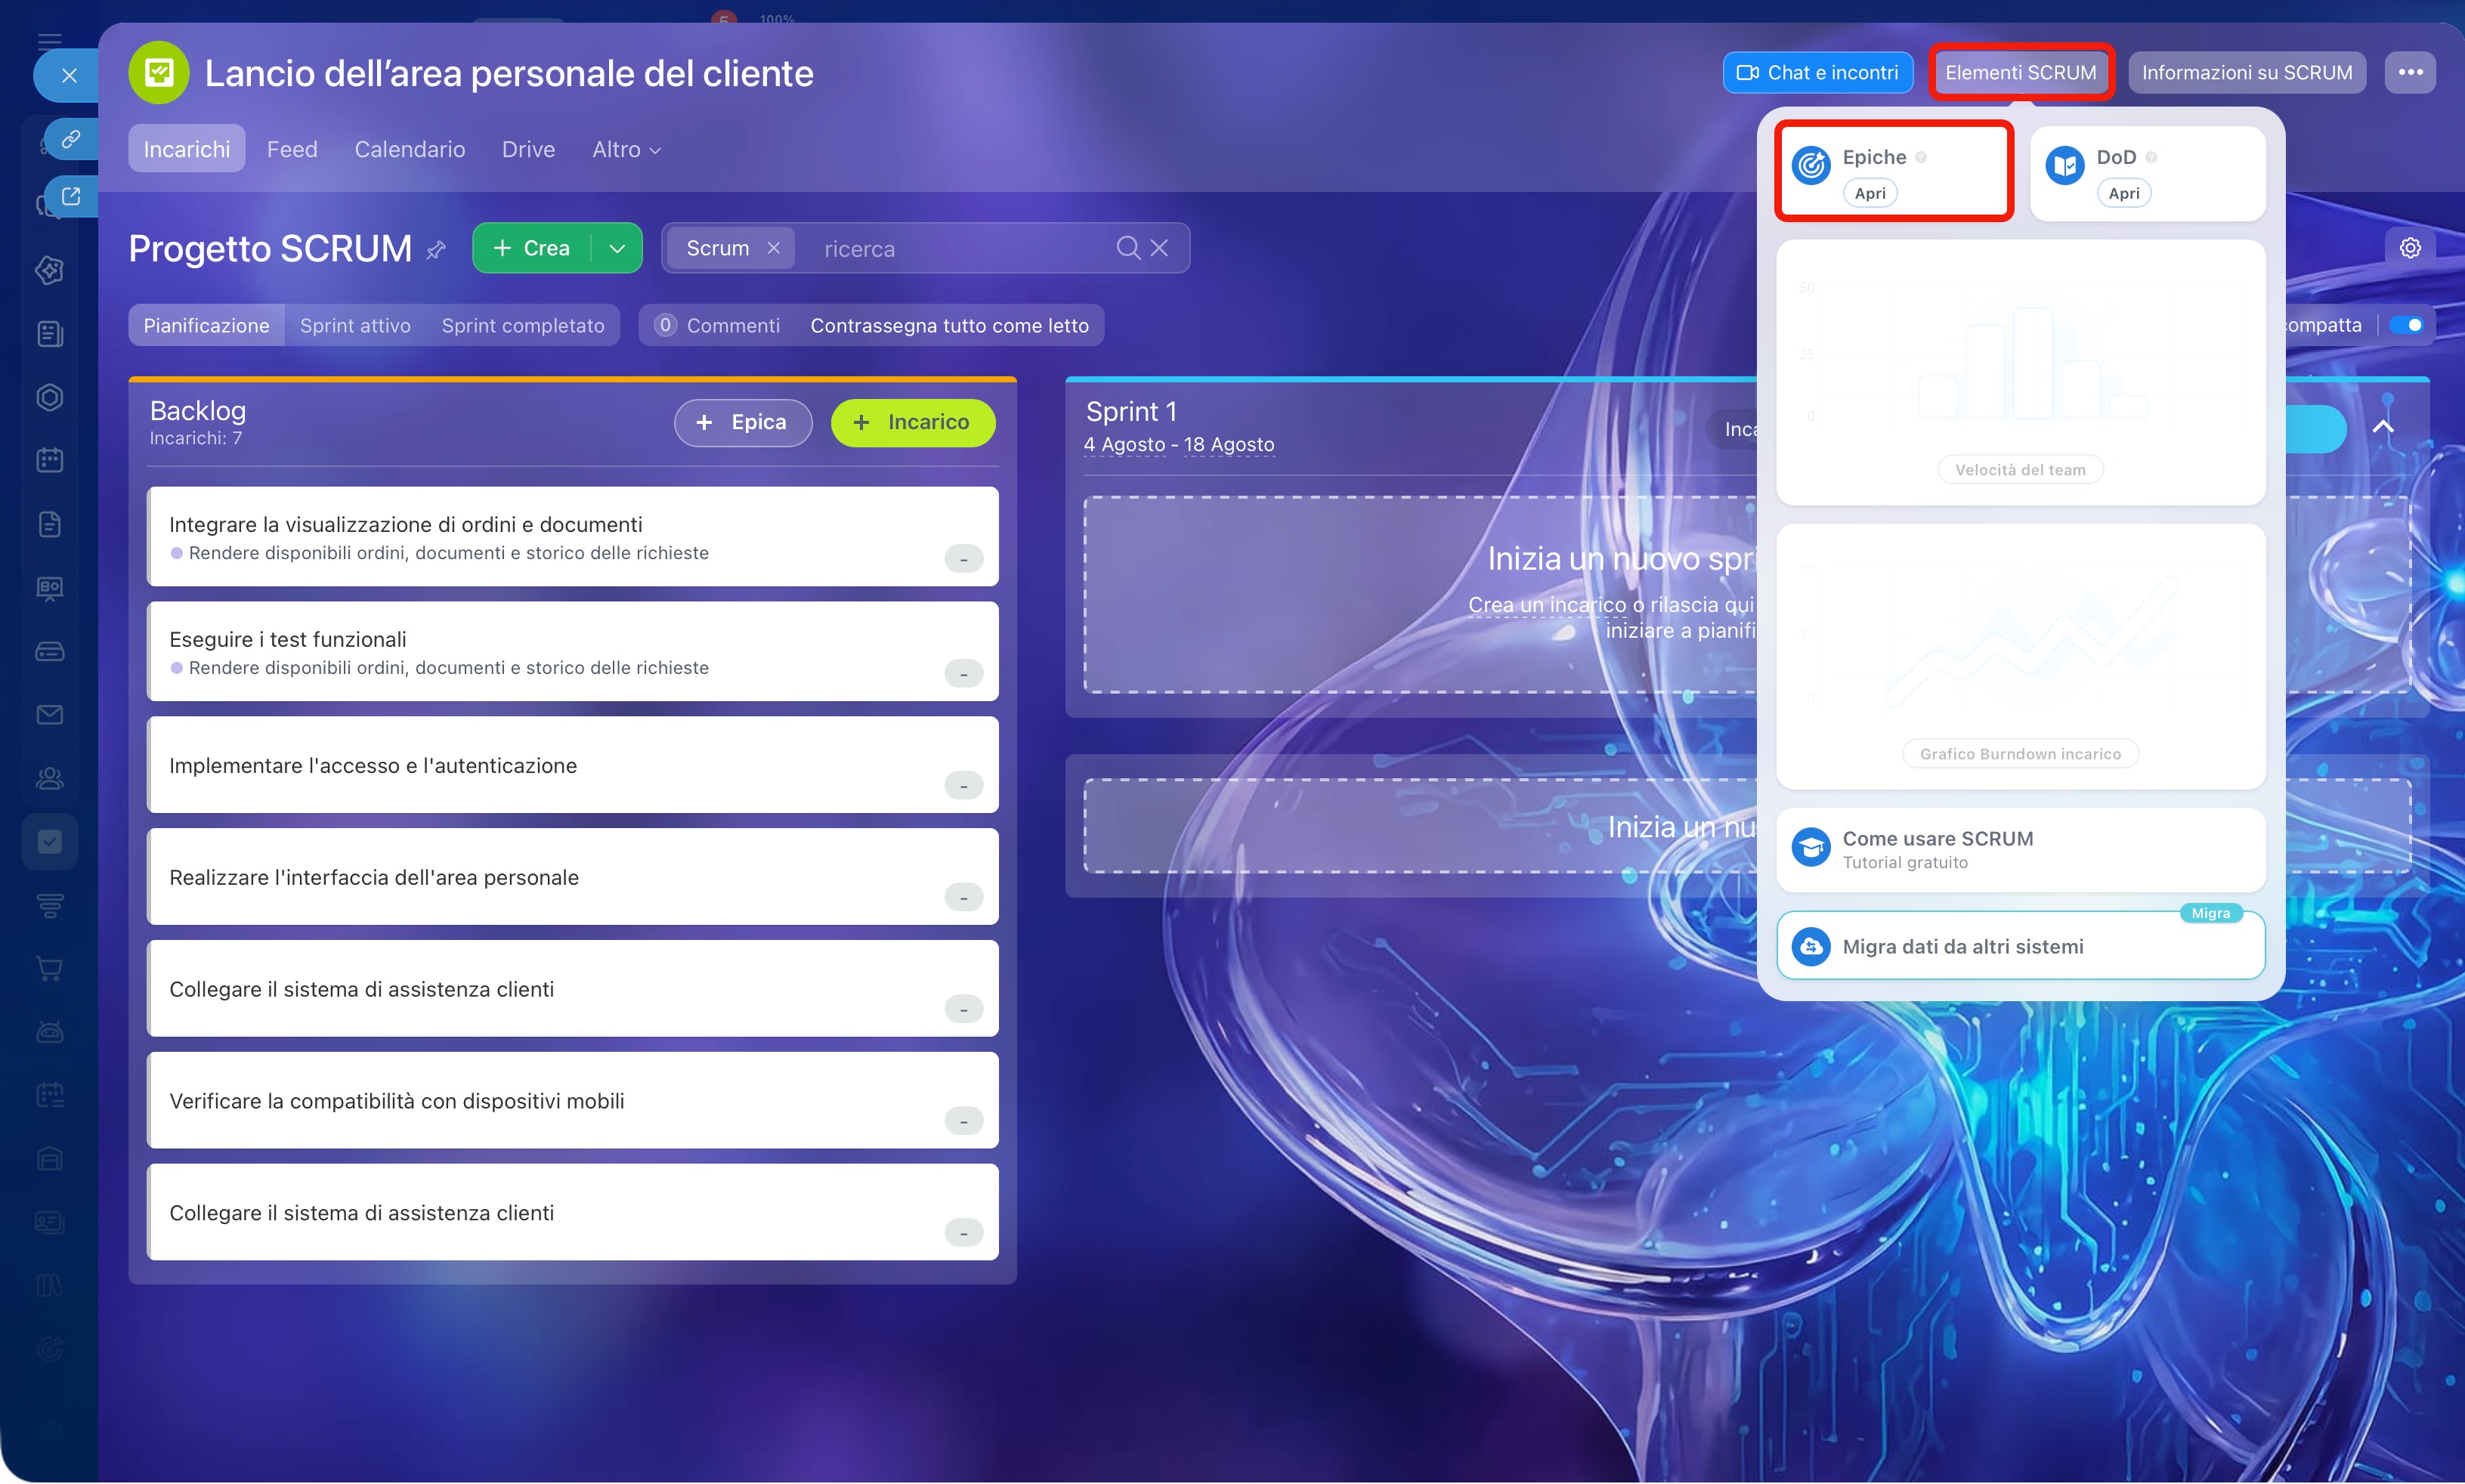
Task: Close the project panel with the X button
Action: [69, 75]
